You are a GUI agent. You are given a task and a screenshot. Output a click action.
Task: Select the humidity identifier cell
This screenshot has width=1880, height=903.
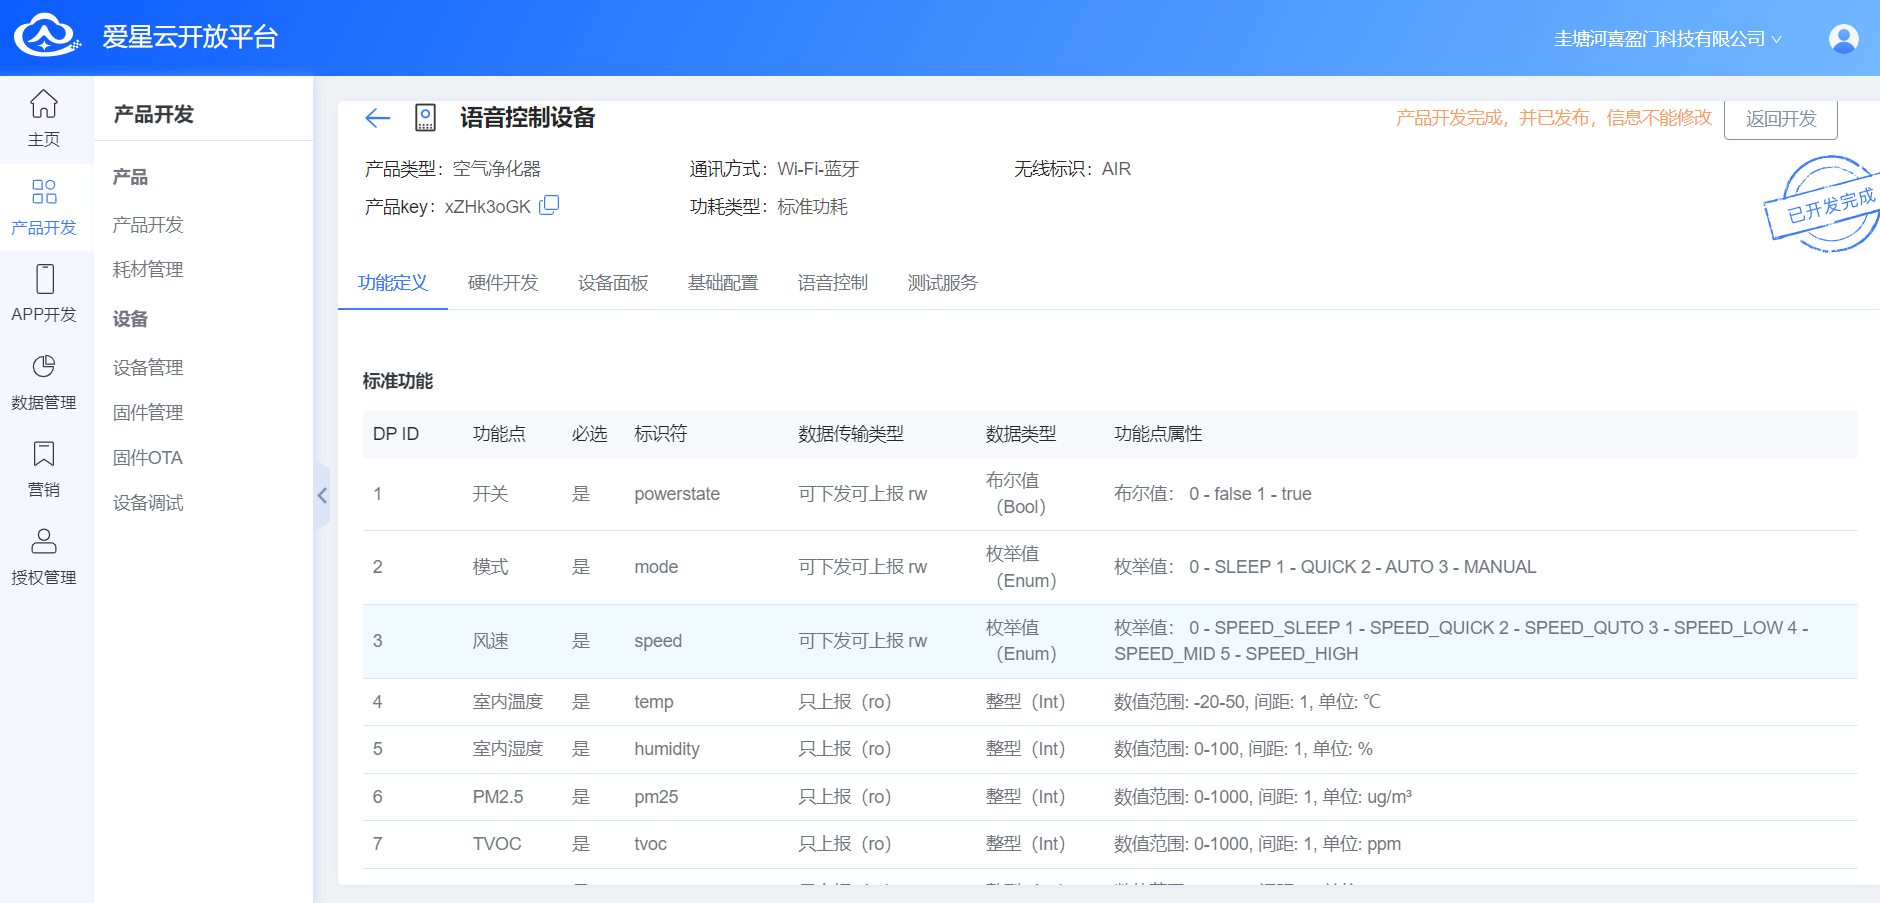(x=667, y=749)
